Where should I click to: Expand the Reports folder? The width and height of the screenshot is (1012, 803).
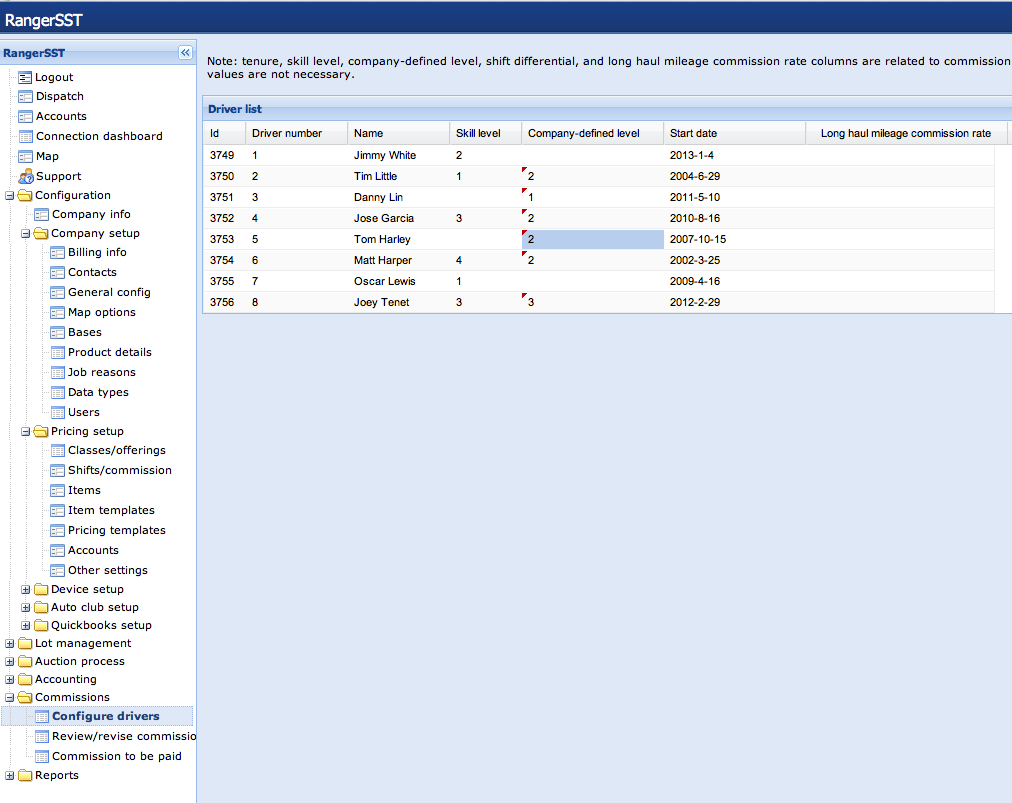tap(10, 776)
